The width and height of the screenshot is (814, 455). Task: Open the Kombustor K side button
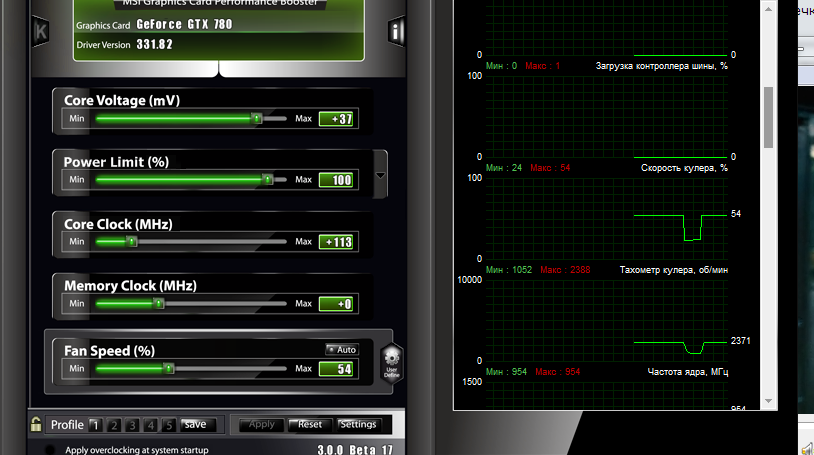(x=40, y=32)
